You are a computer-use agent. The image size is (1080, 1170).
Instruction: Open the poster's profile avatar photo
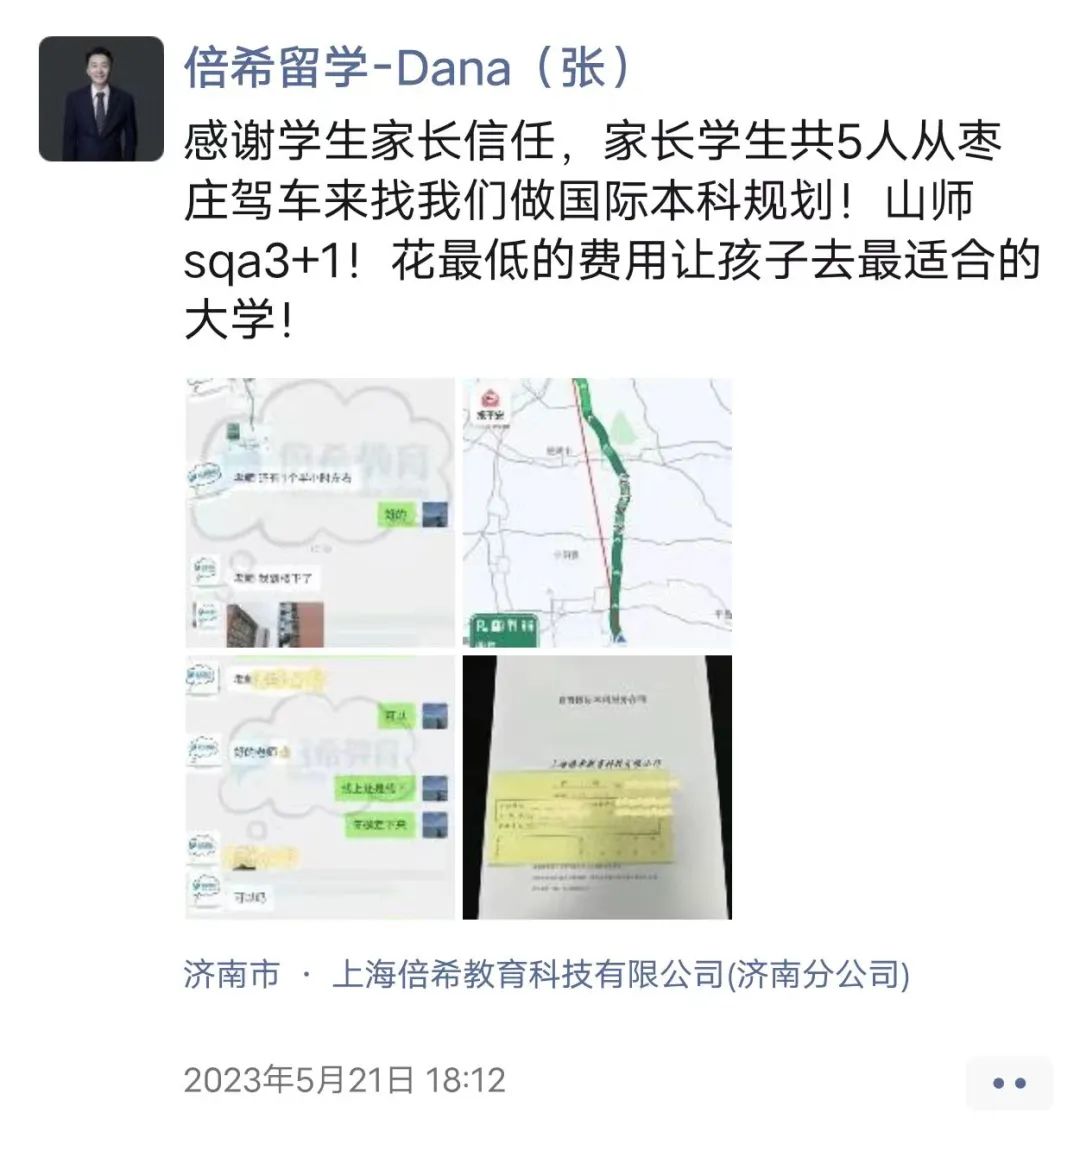coord(101,98)
